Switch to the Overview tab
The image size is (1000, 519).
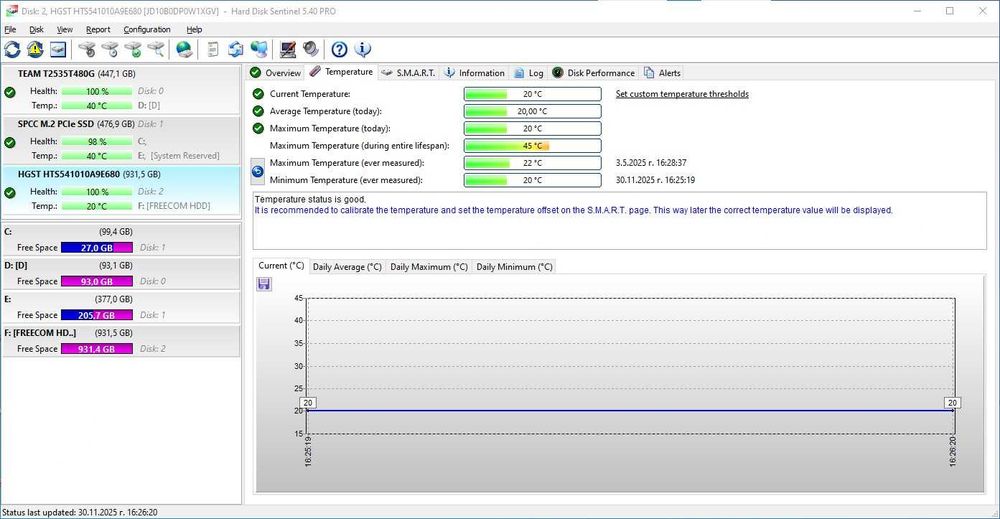coord(276,73)
